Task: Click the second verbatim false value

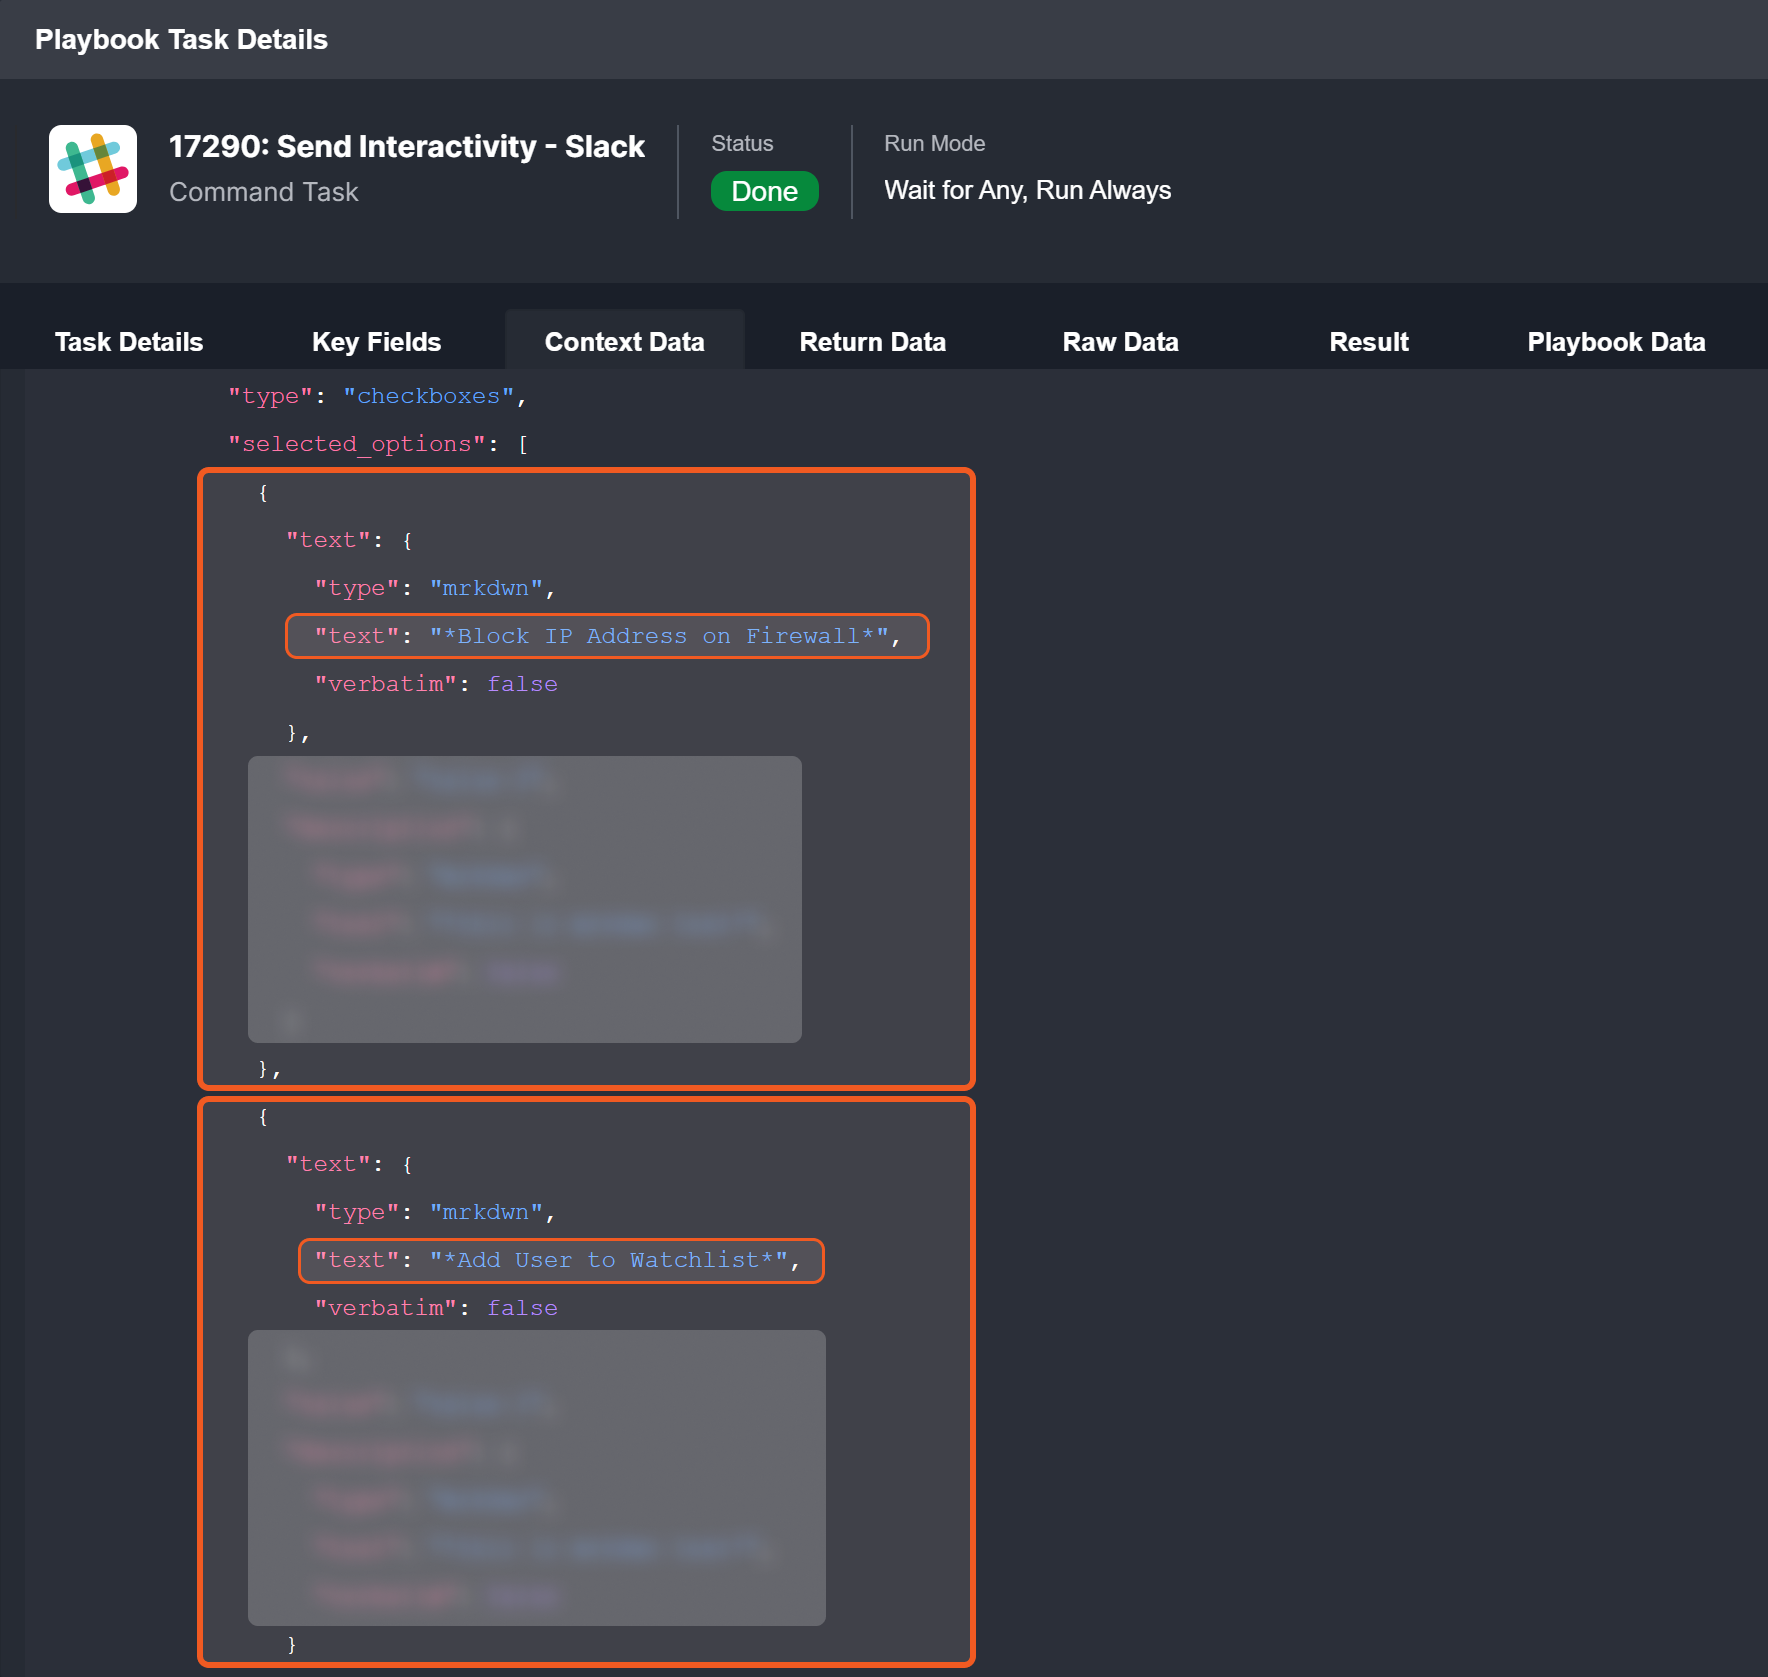Action: (x=522, y=1308)
